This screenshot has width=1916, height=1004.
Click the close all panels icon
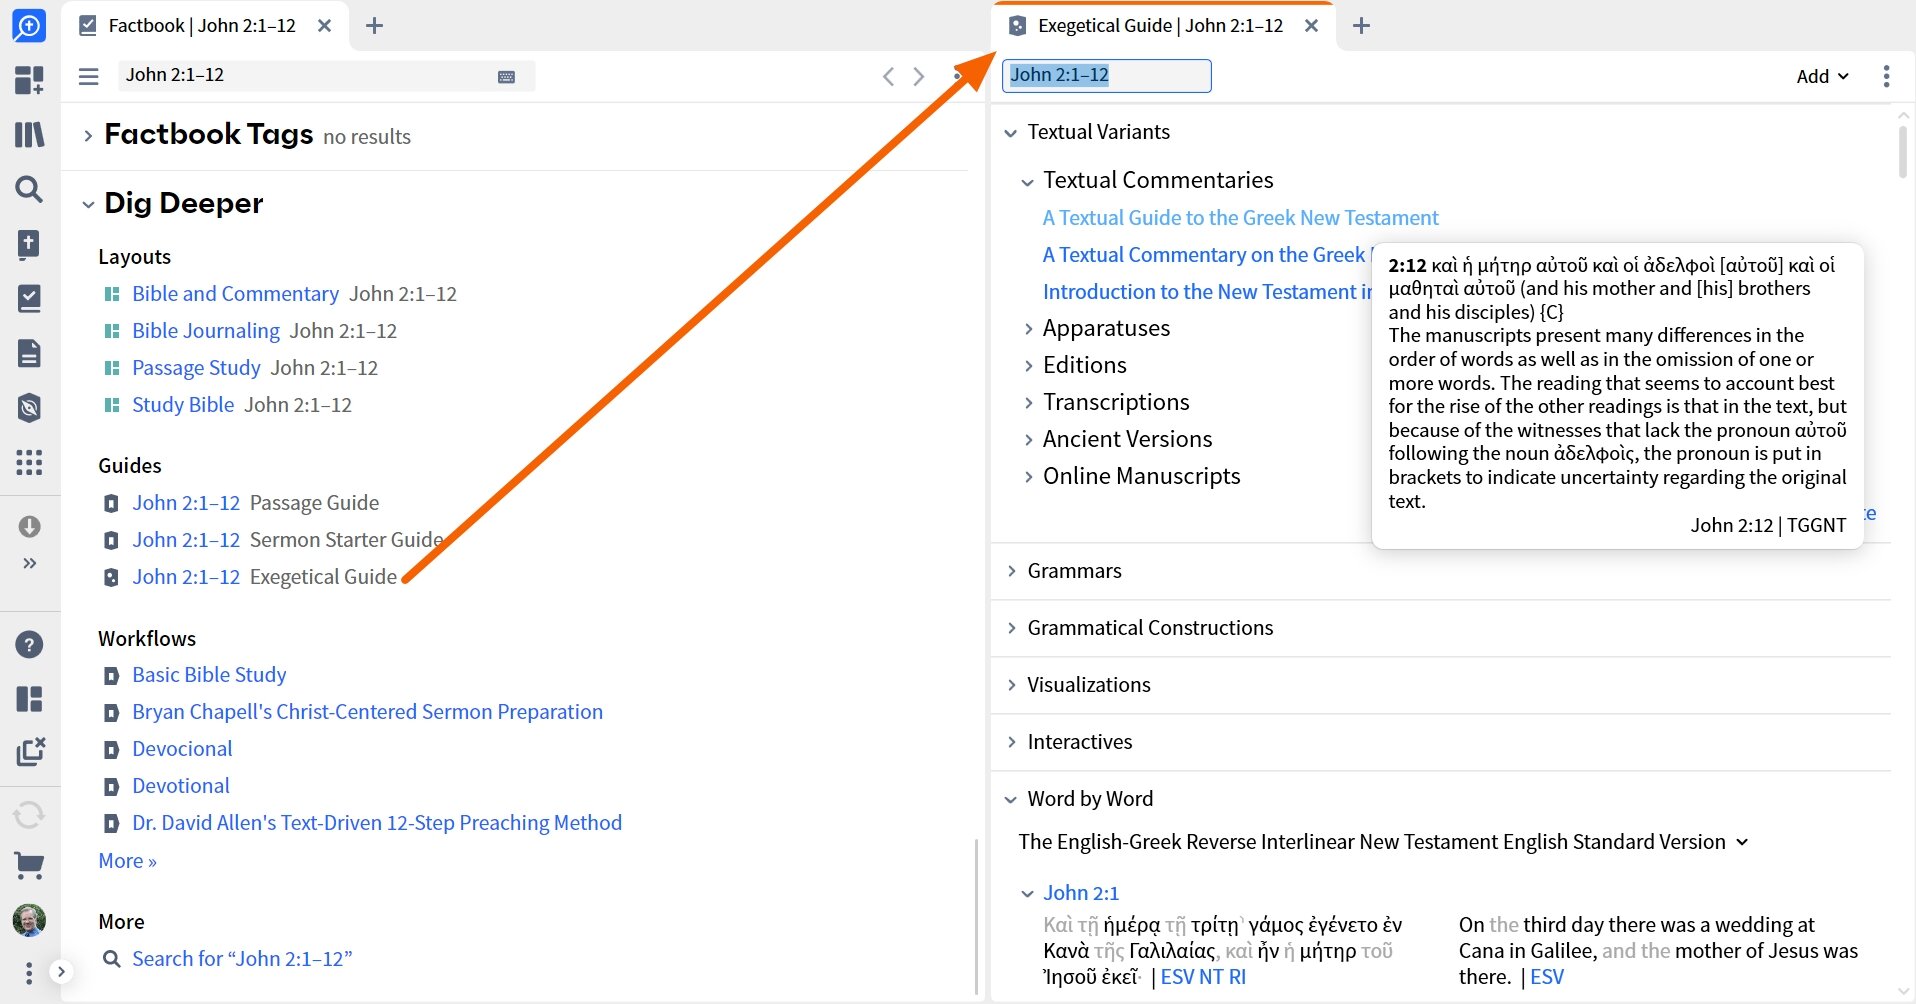(x=30, y=752)
